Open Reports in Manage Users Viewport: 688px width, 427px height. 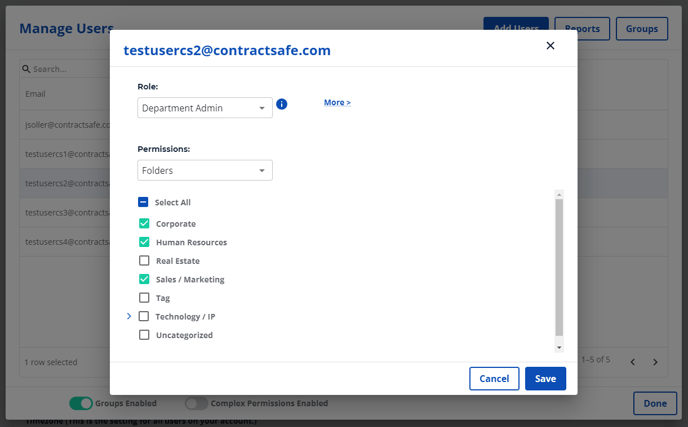[x=582, y=29]
